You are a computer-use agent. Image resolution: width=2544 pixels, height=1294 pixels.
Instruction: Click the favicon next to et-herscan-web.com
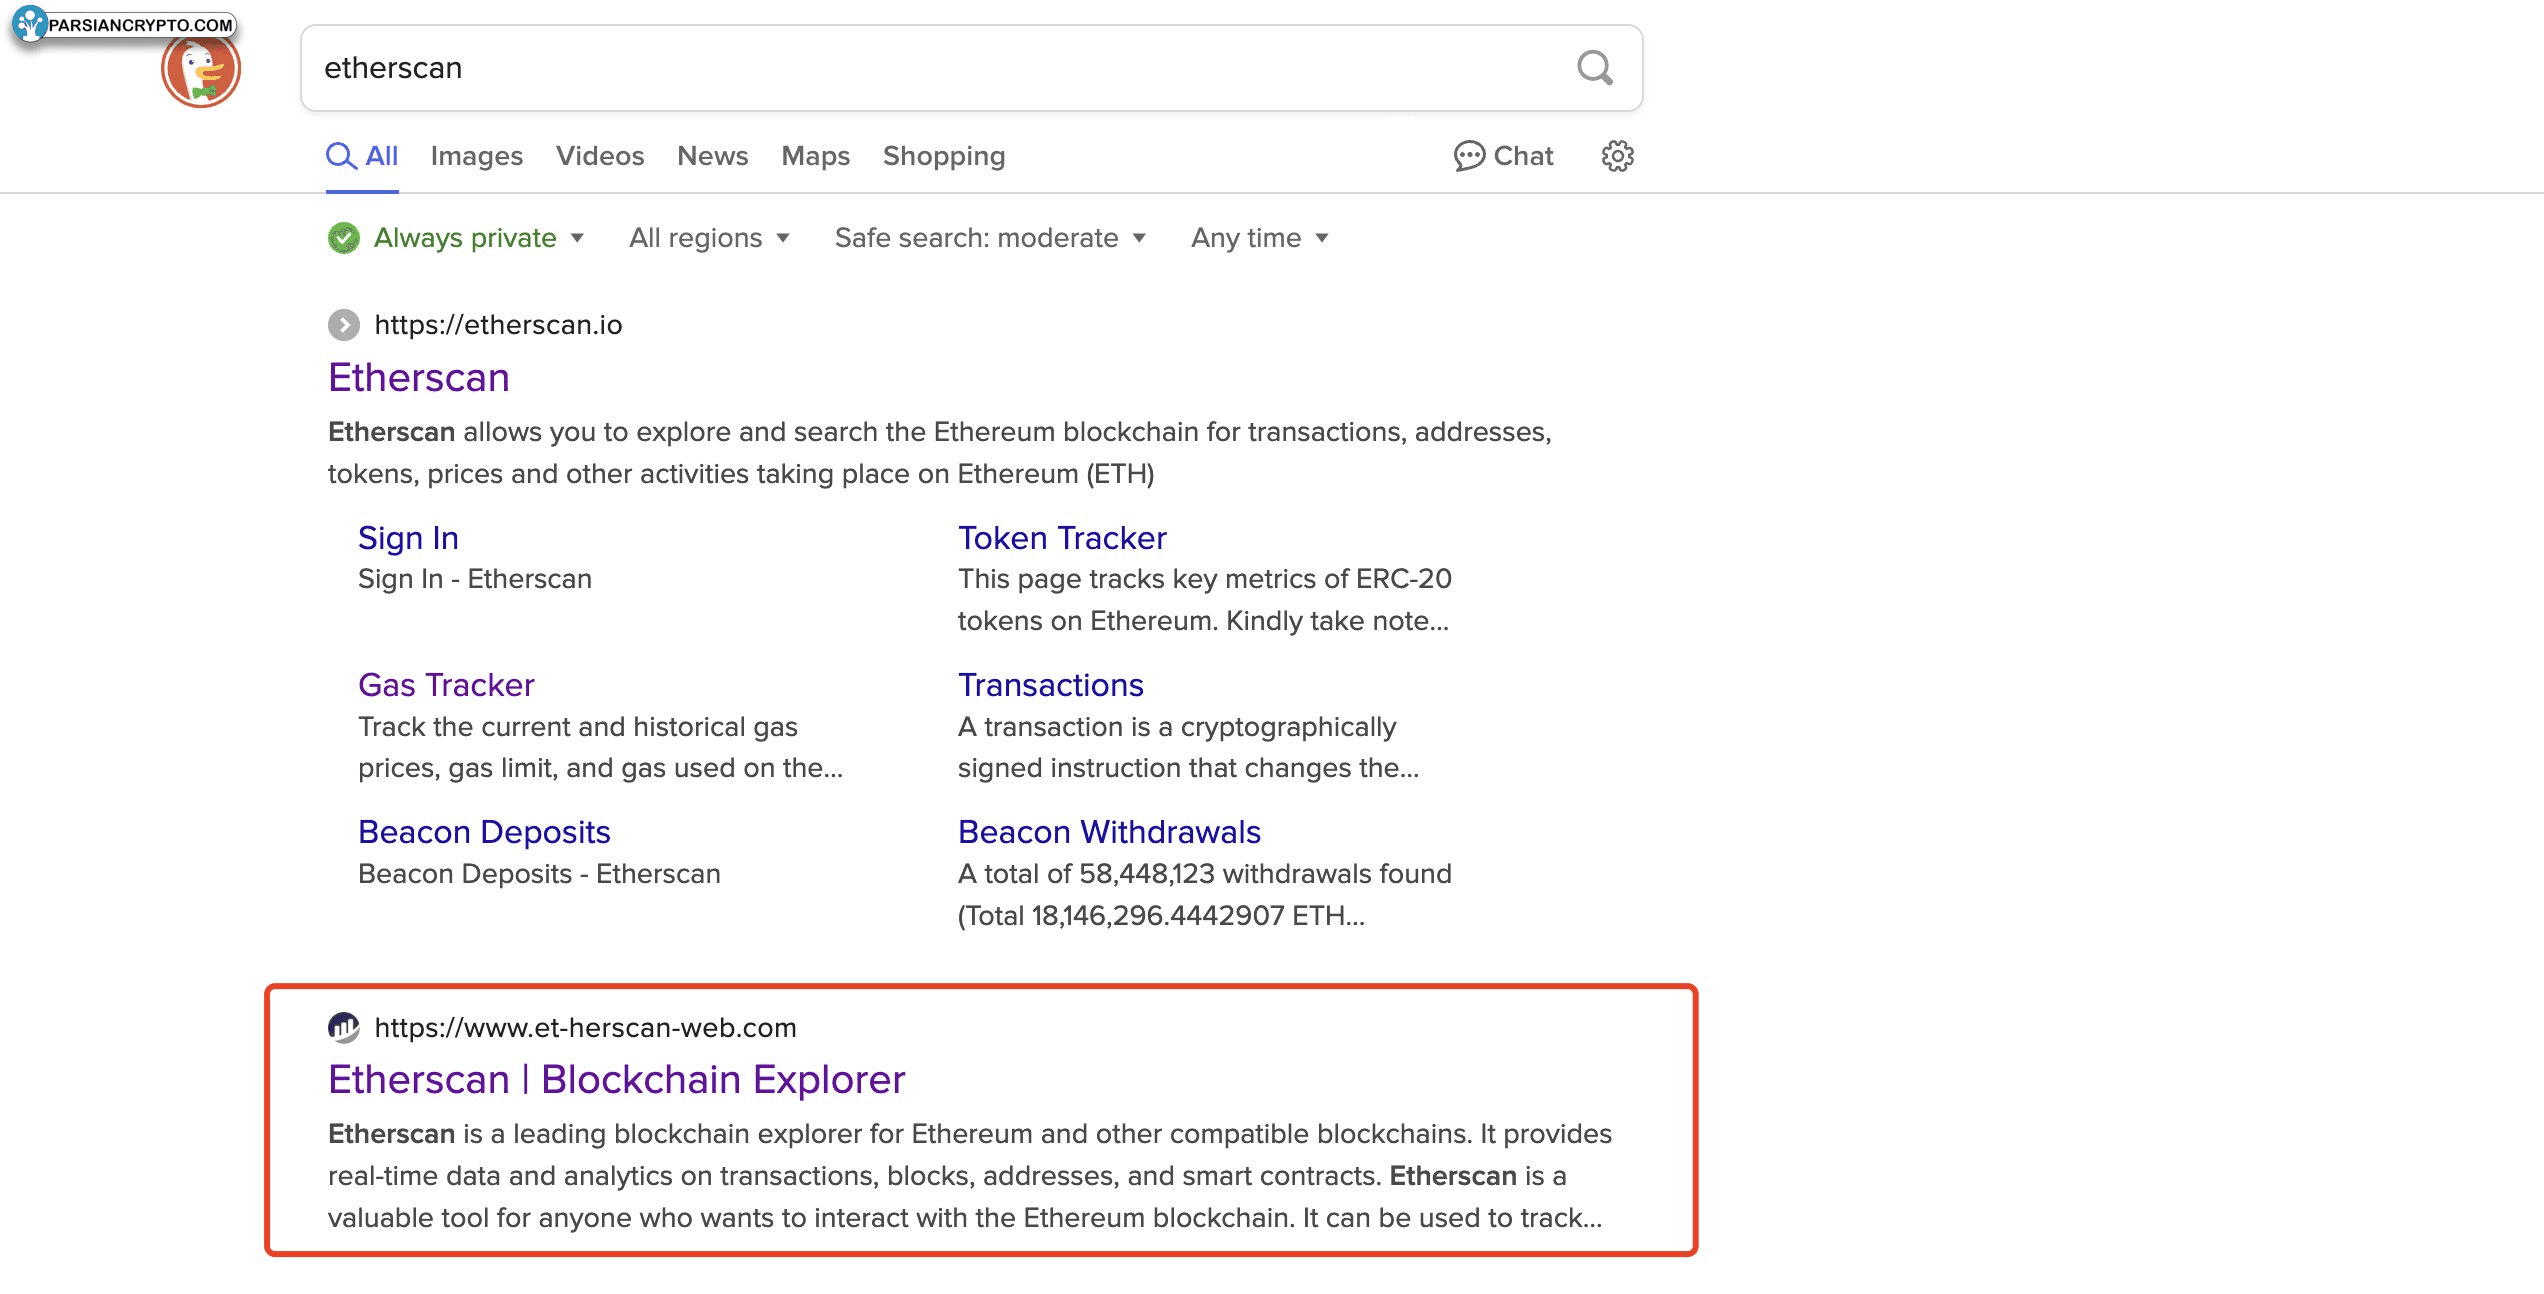coord(344,1027)
